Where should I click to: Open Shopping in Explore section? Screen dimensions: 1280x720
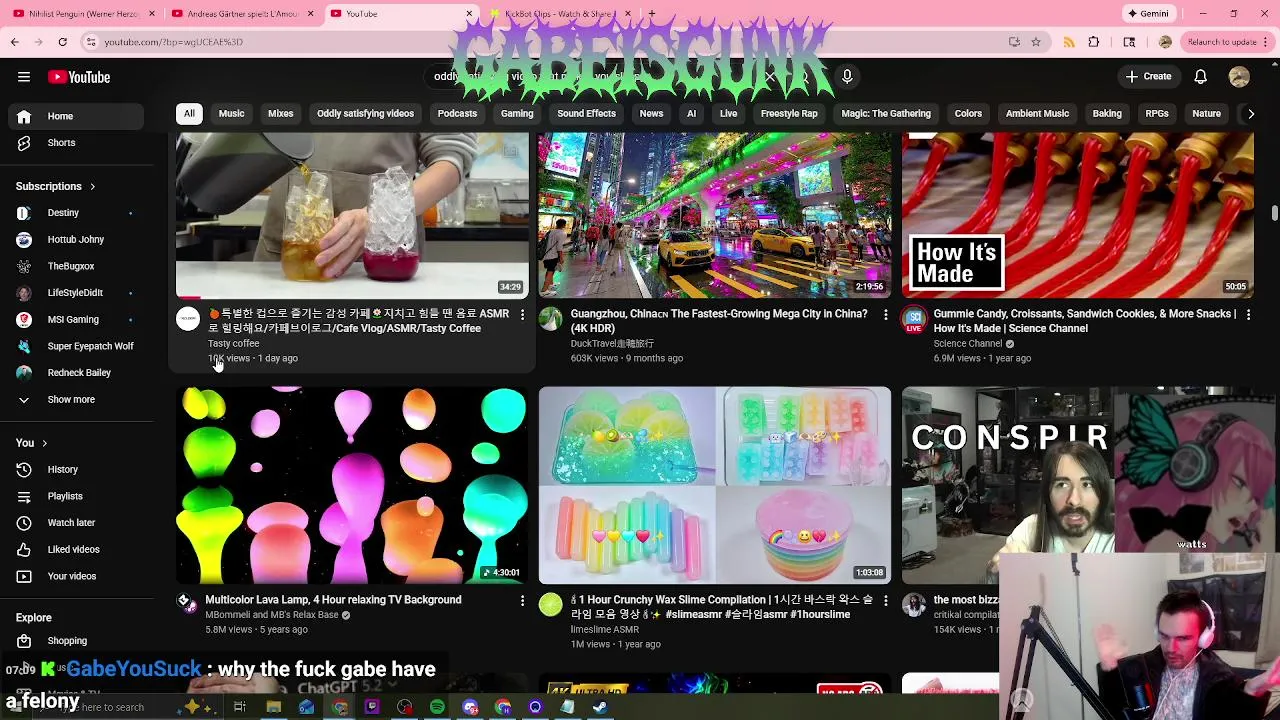[x=75, y=641]
